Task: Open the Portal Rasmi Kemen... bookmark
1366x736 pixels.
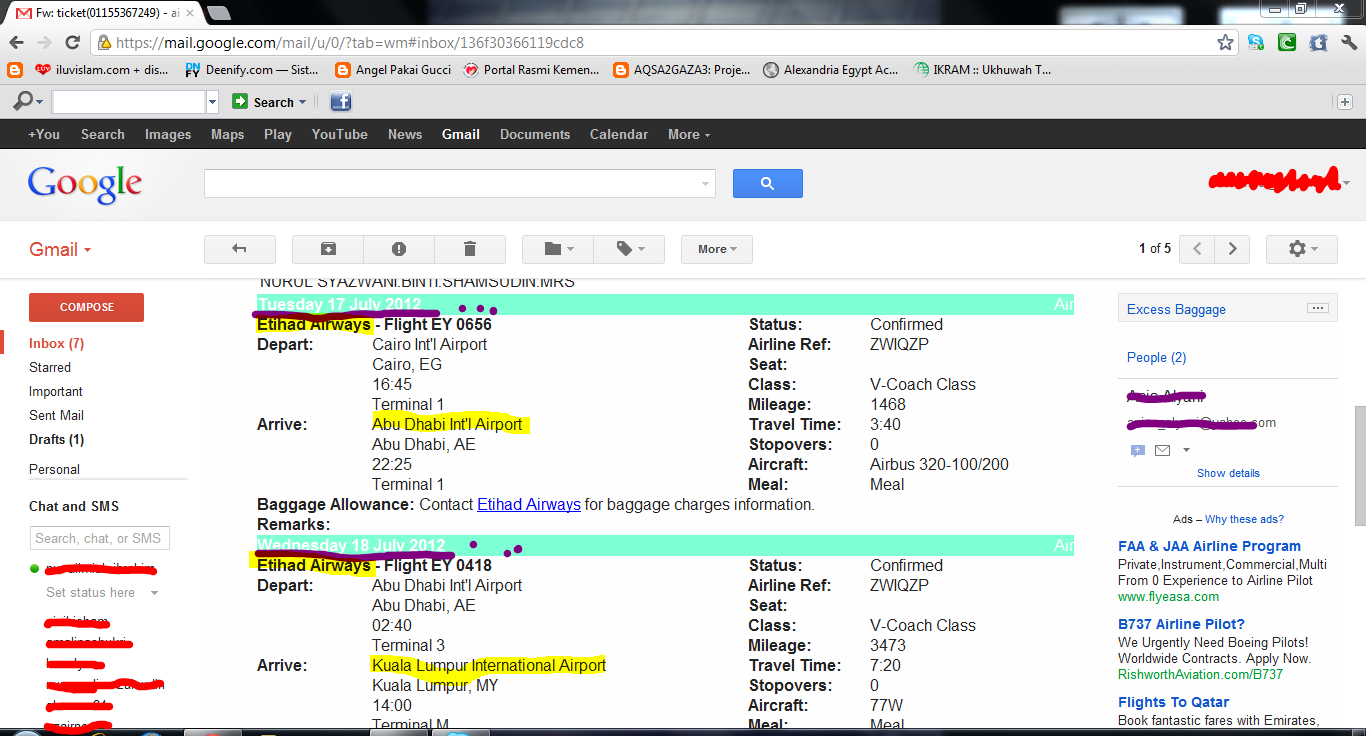Action: (532, 70)
